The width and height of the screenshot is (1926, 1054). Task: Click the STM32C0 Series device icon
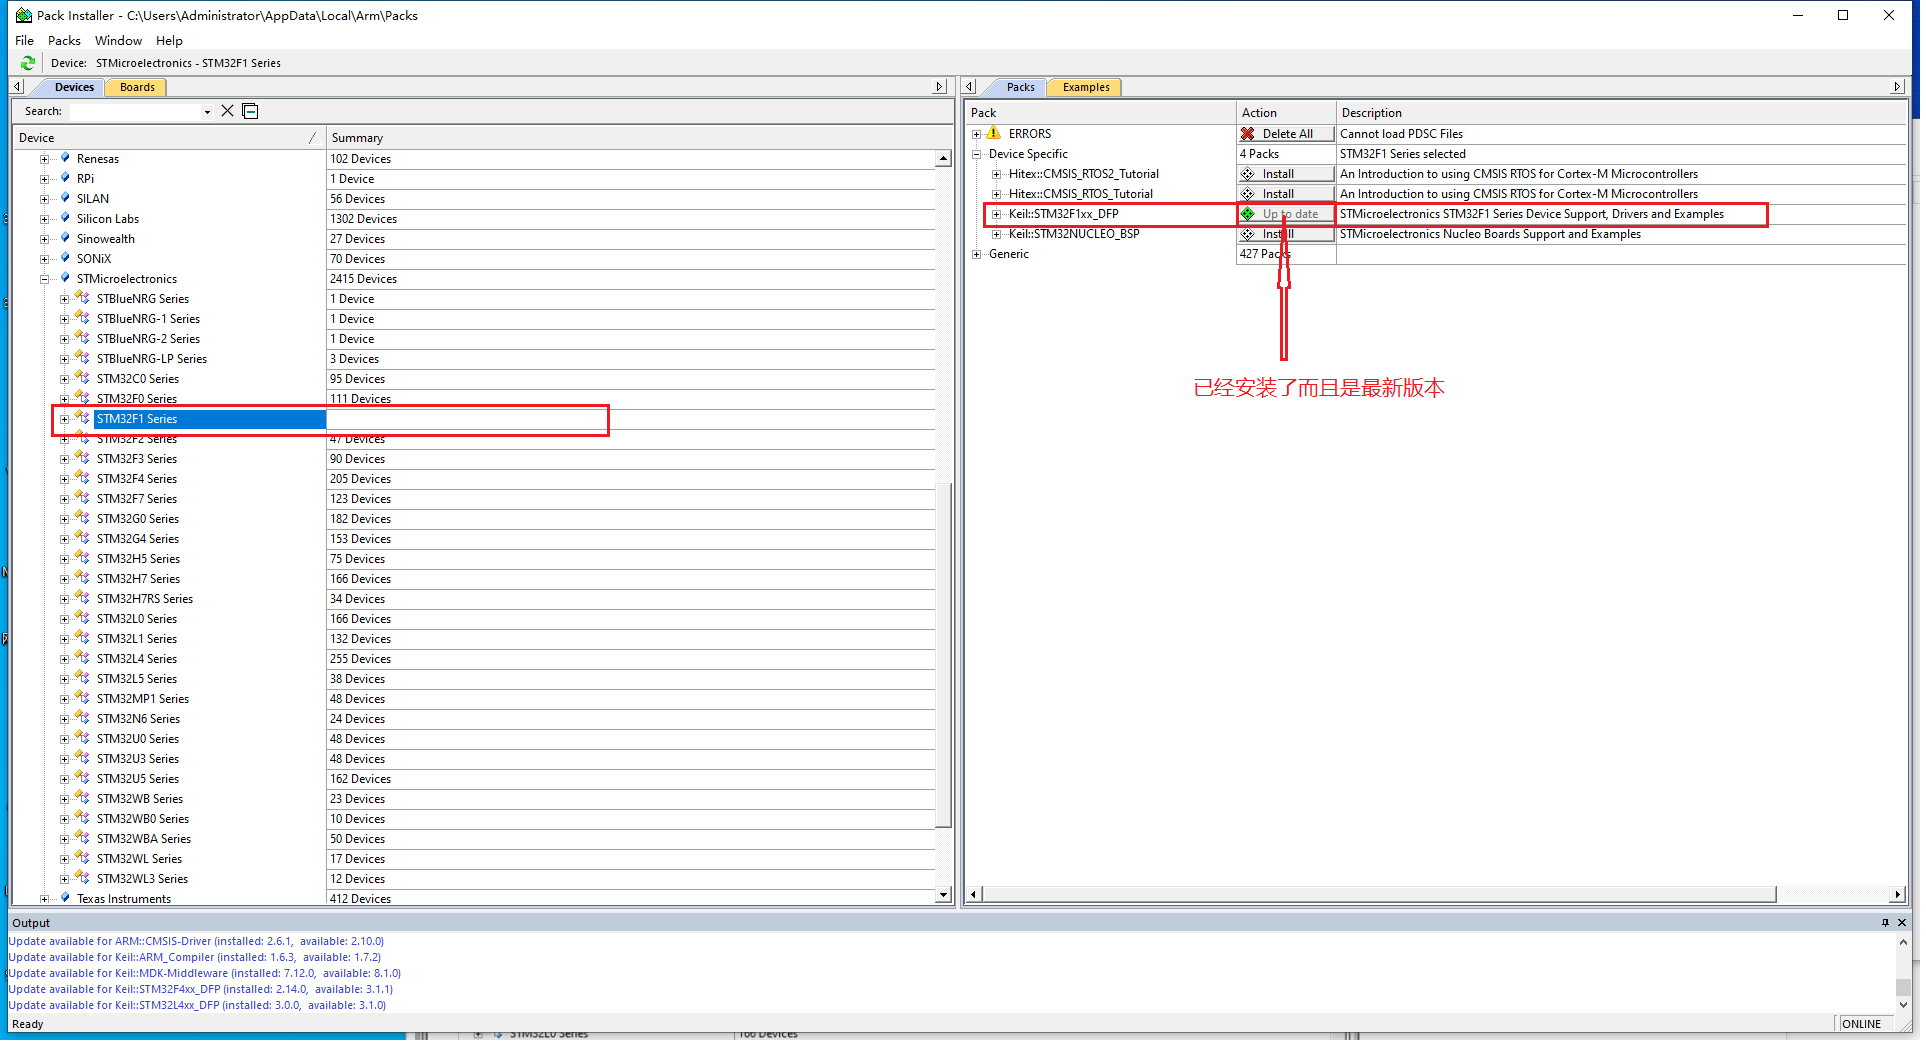click(83, 378)
